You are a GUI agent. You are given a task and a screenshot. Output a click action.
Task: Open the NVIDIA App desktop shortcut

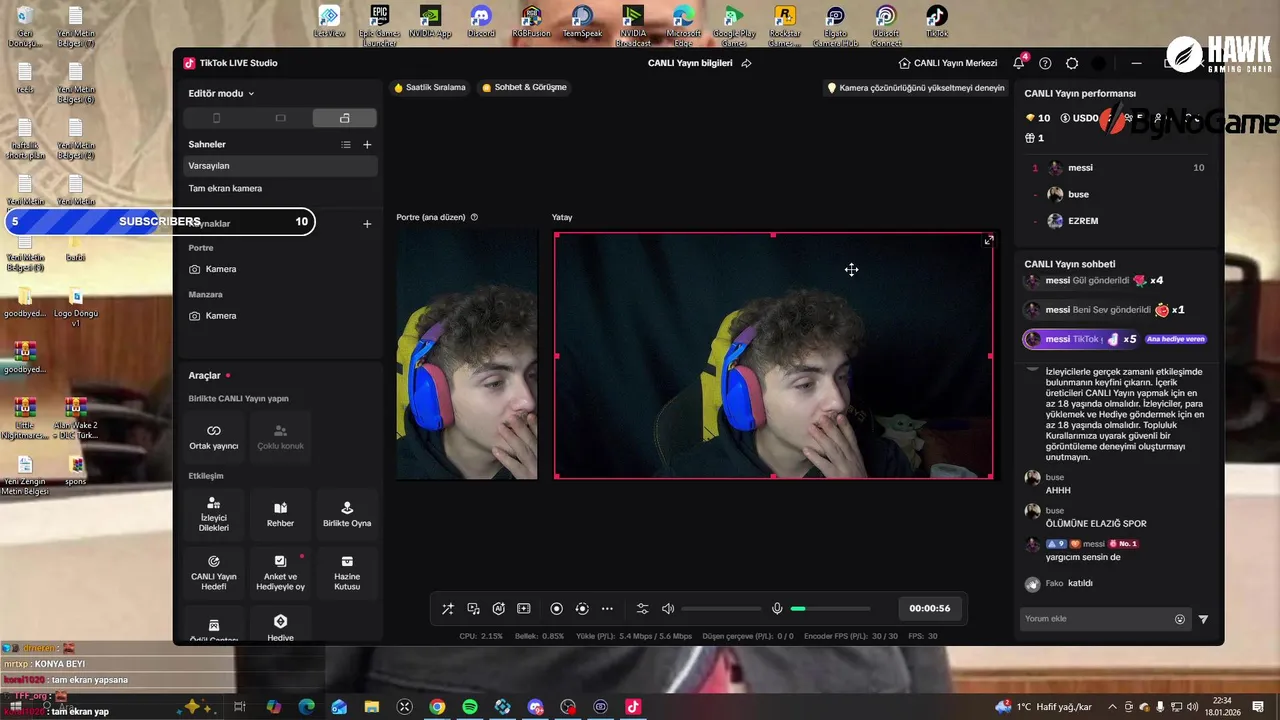coord(430,22)
